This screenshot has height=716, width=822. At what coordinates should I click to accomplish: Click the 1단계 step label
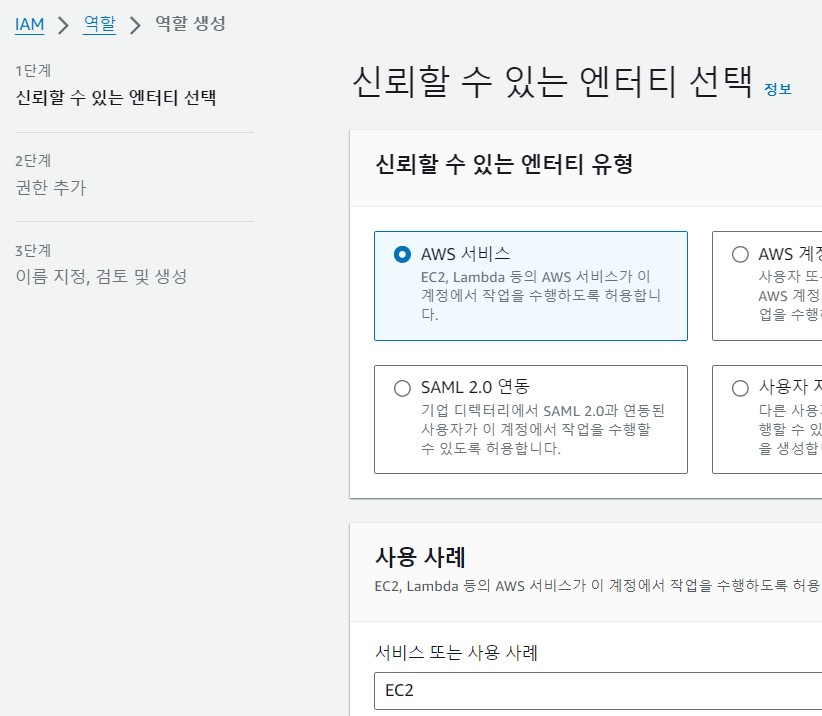[33, 71]
